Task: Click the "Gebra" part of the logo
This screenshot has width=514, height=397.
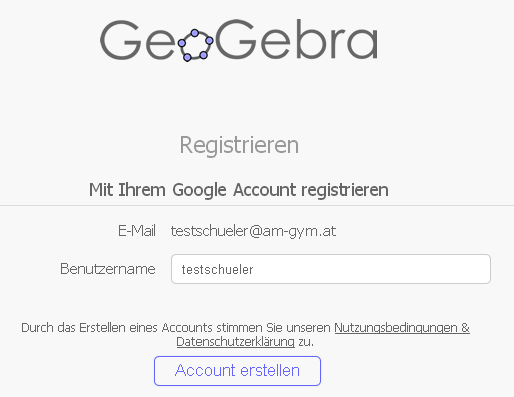Action: coord(297,40)
